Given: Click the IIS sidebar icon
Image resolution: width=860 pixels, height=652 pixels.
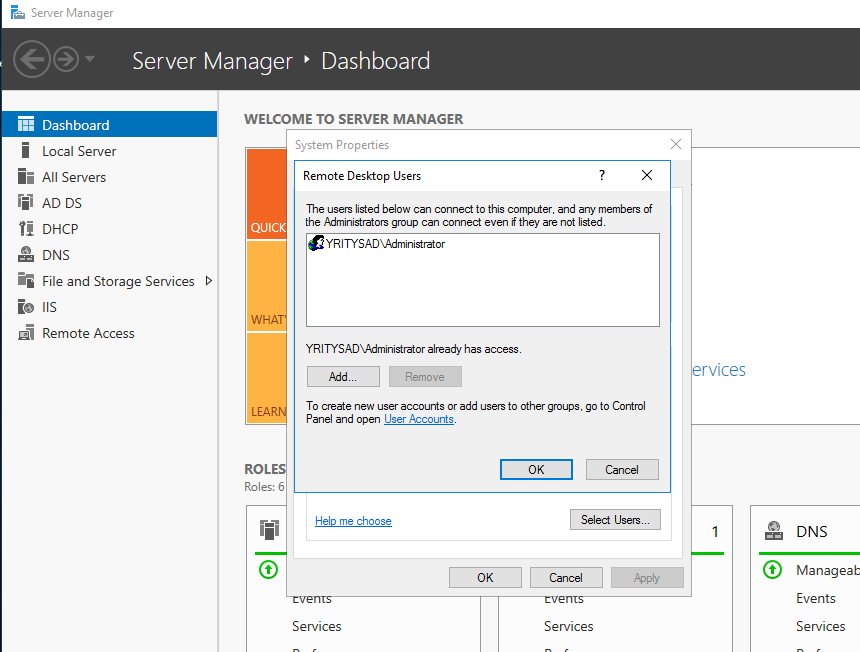Looking at the screenshot, I should [x=26, y=307].
